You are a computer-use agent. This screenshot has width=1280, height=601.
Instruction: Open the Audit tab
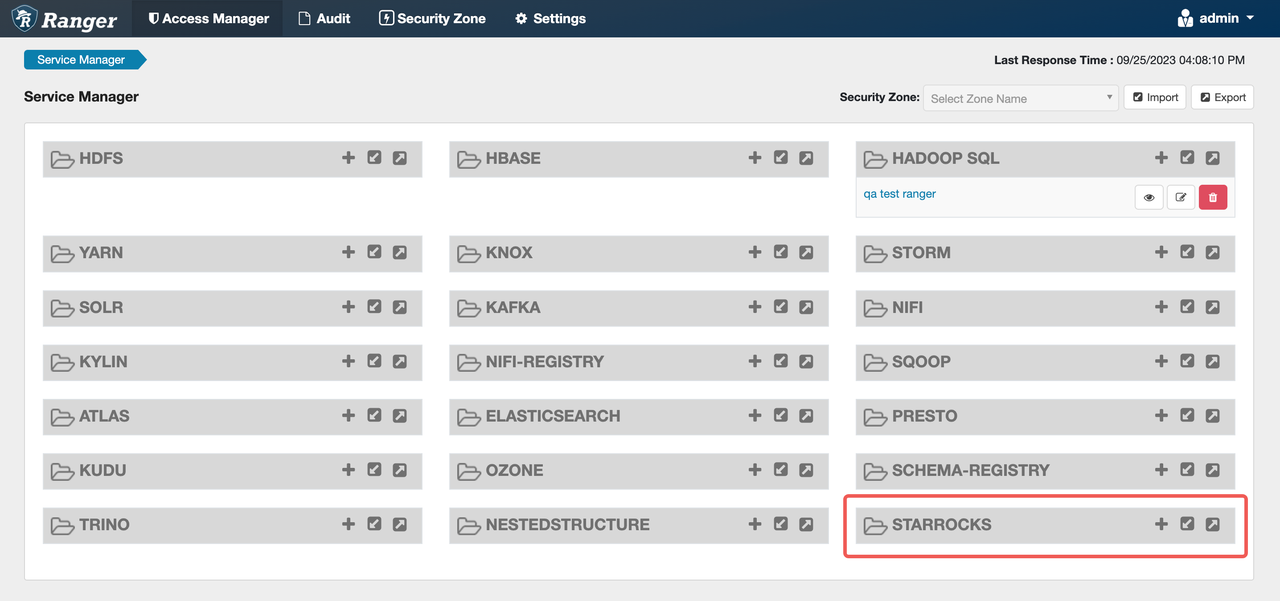pos(324,18)
